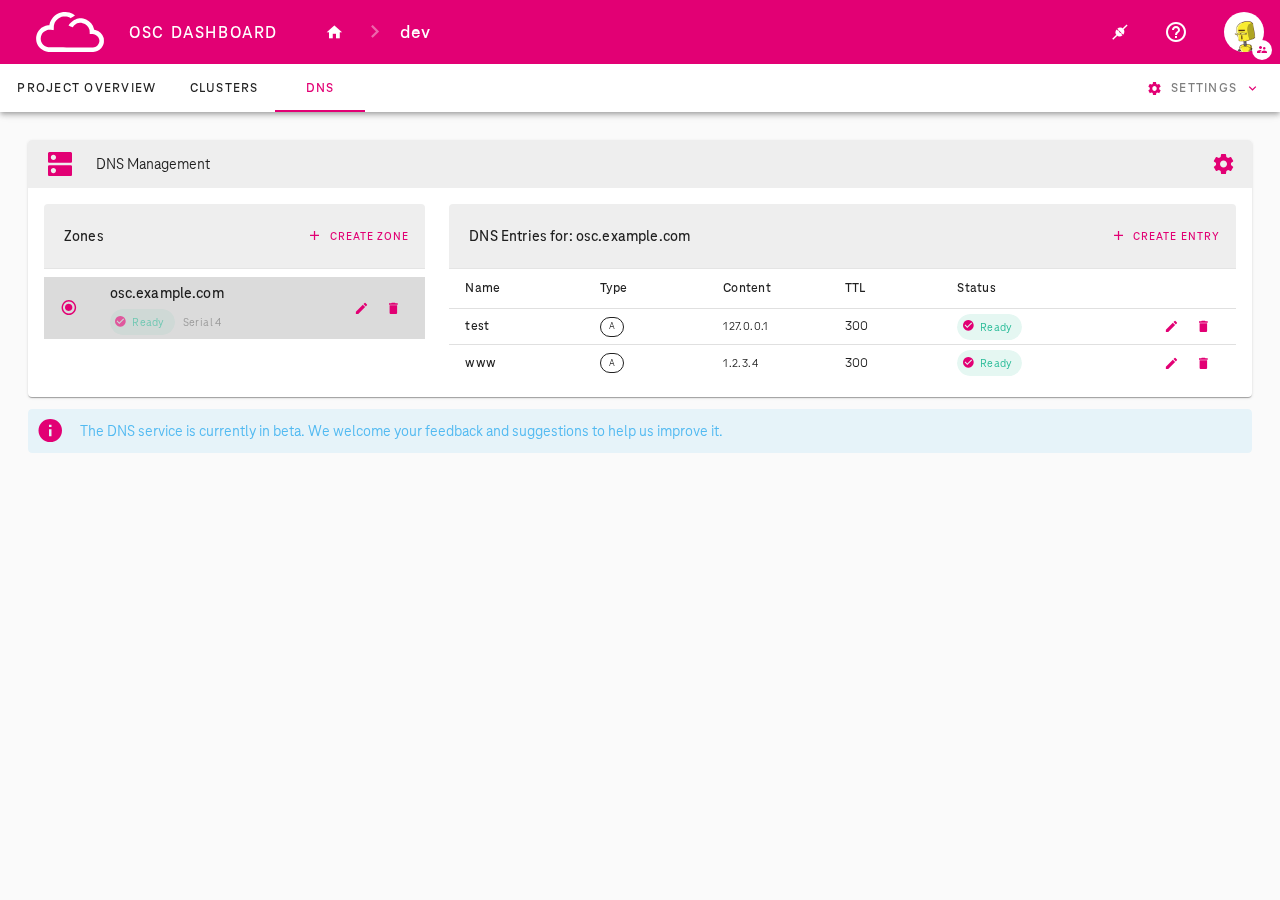
Task: Click the API connection plug icon
Action: 1118,31
